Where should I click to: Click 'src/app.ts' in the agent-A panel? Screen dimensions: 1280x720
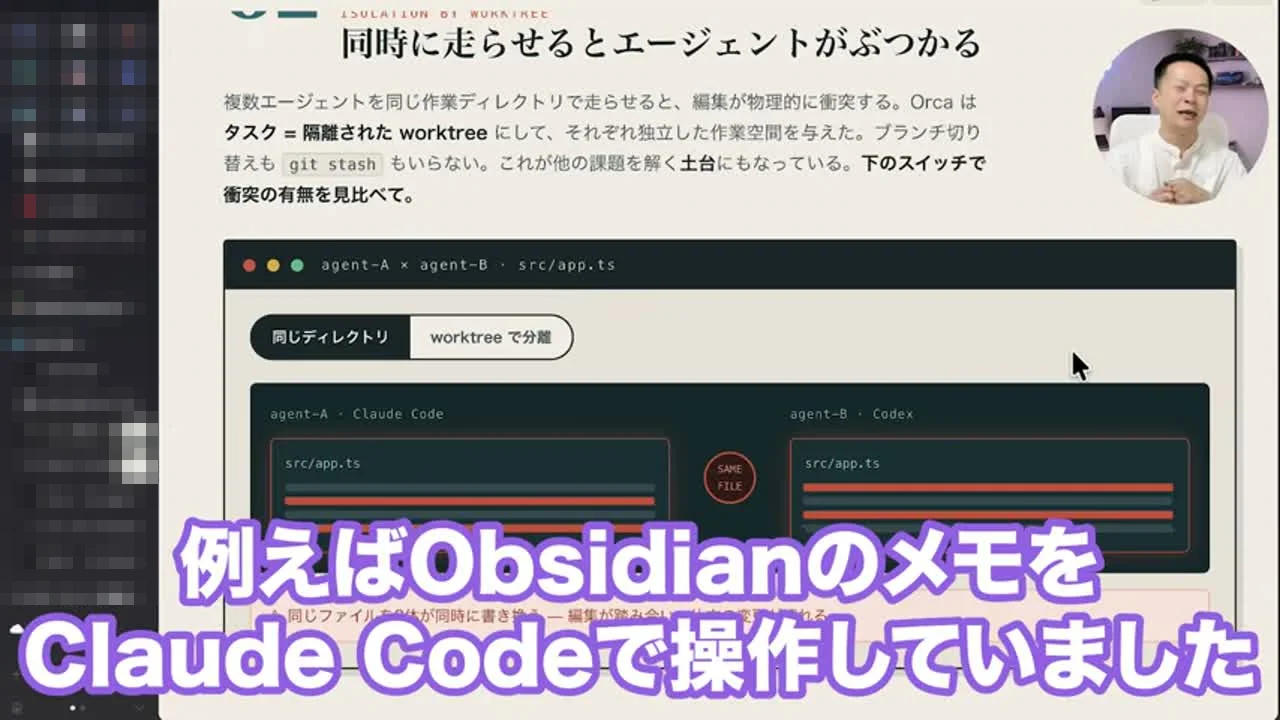click(323, 464)
